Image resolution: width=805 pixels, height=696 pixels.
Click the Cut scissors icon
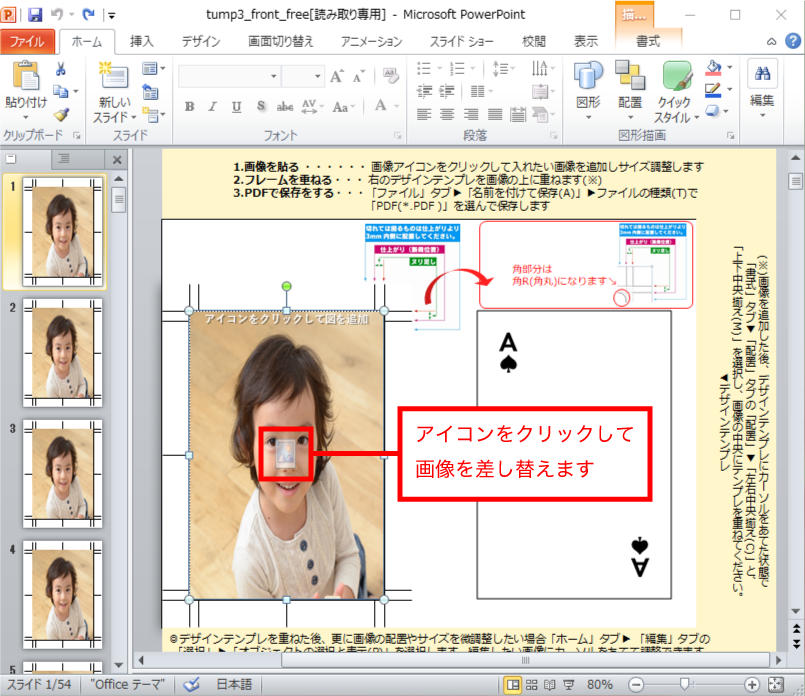coord(61,70)
